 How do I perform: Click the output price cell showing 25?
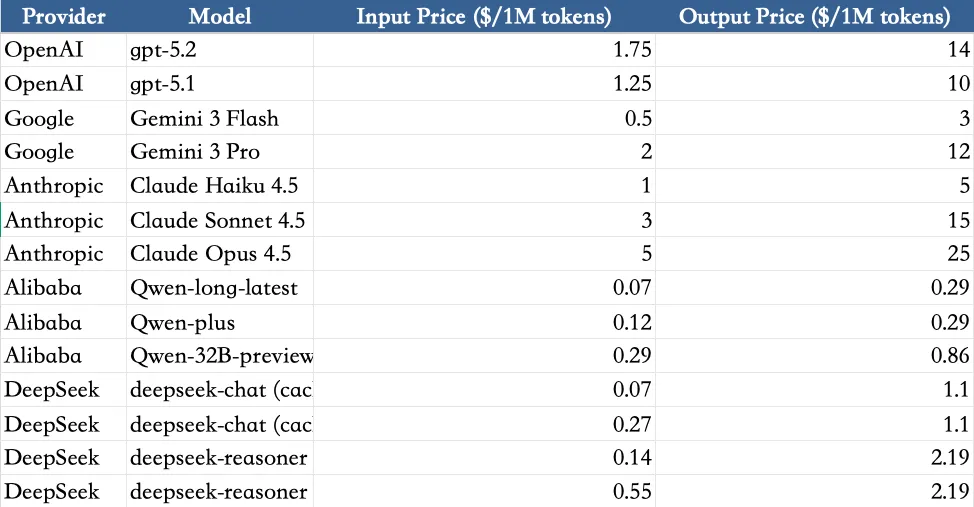814,254
